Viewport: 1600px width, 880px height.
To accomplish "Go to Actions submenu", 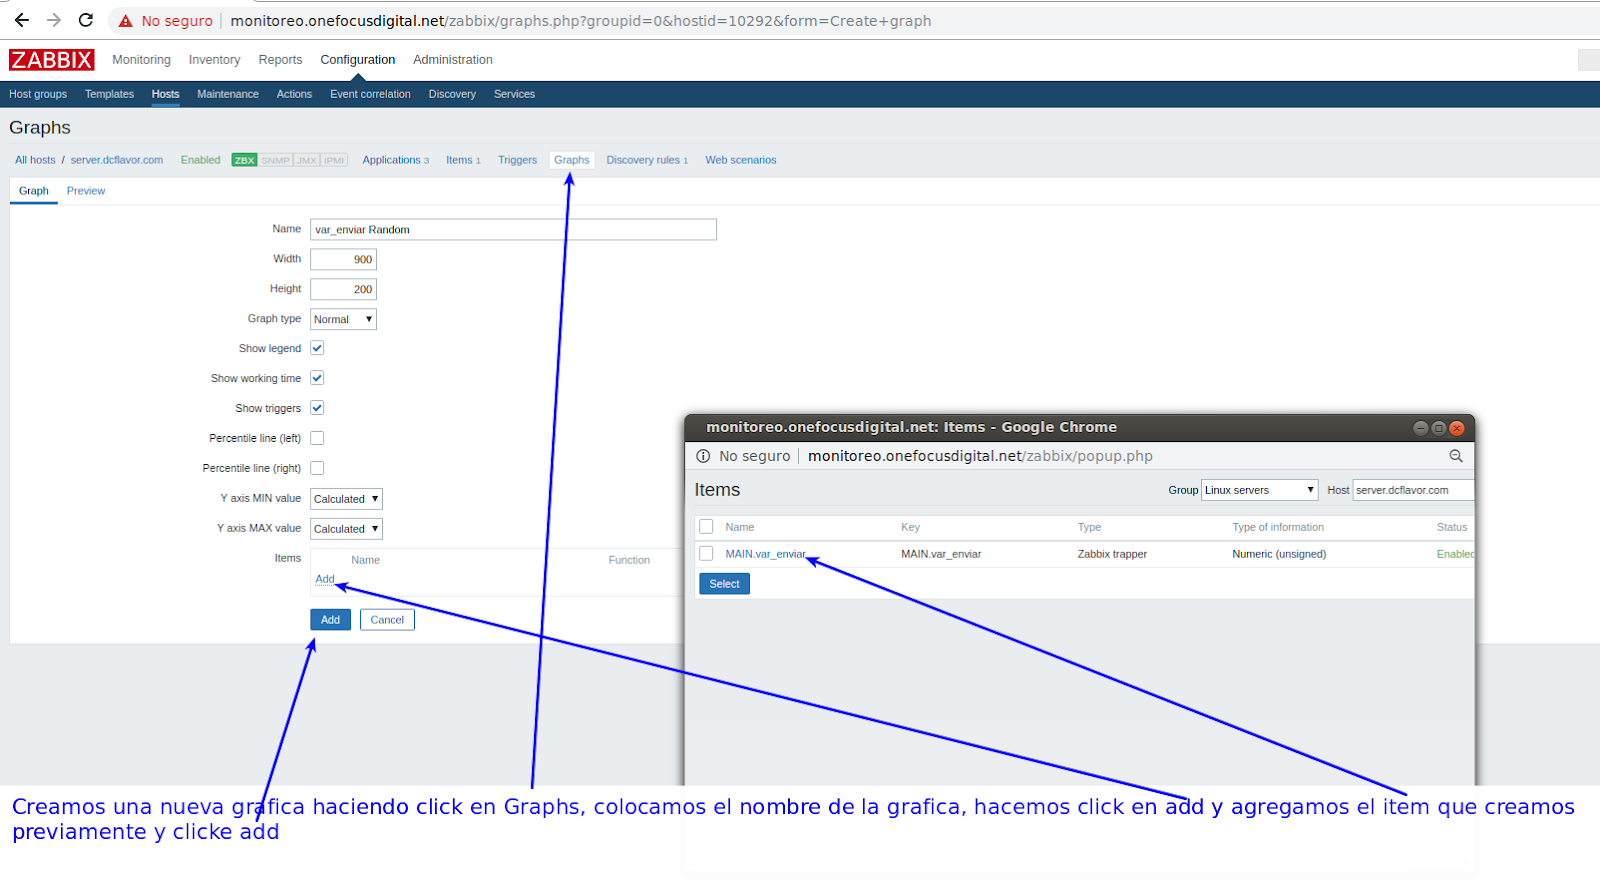I will pyautogui.click(x=294, y=94).
